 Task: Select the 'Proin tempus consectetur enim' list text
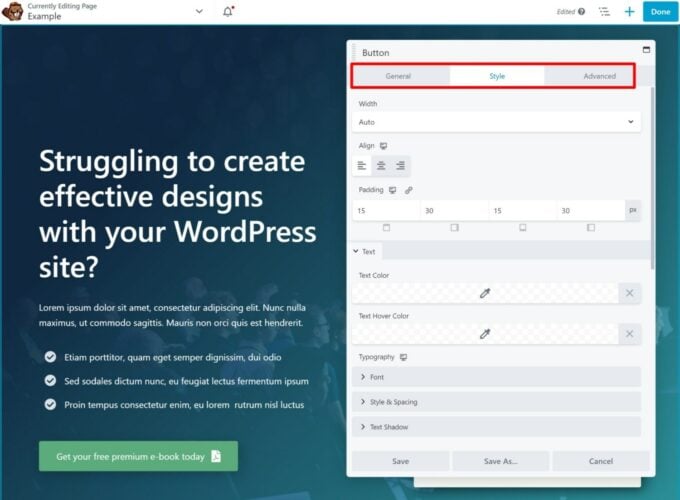point(184,405)
